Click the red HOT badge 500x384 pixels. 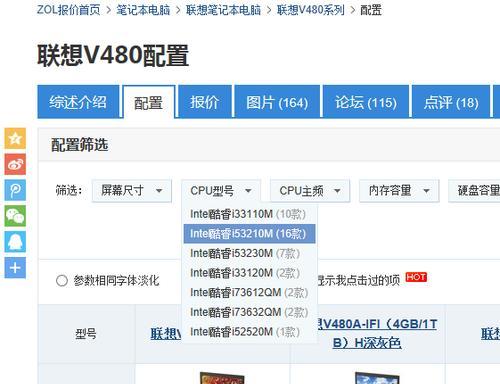click(416, 277)
